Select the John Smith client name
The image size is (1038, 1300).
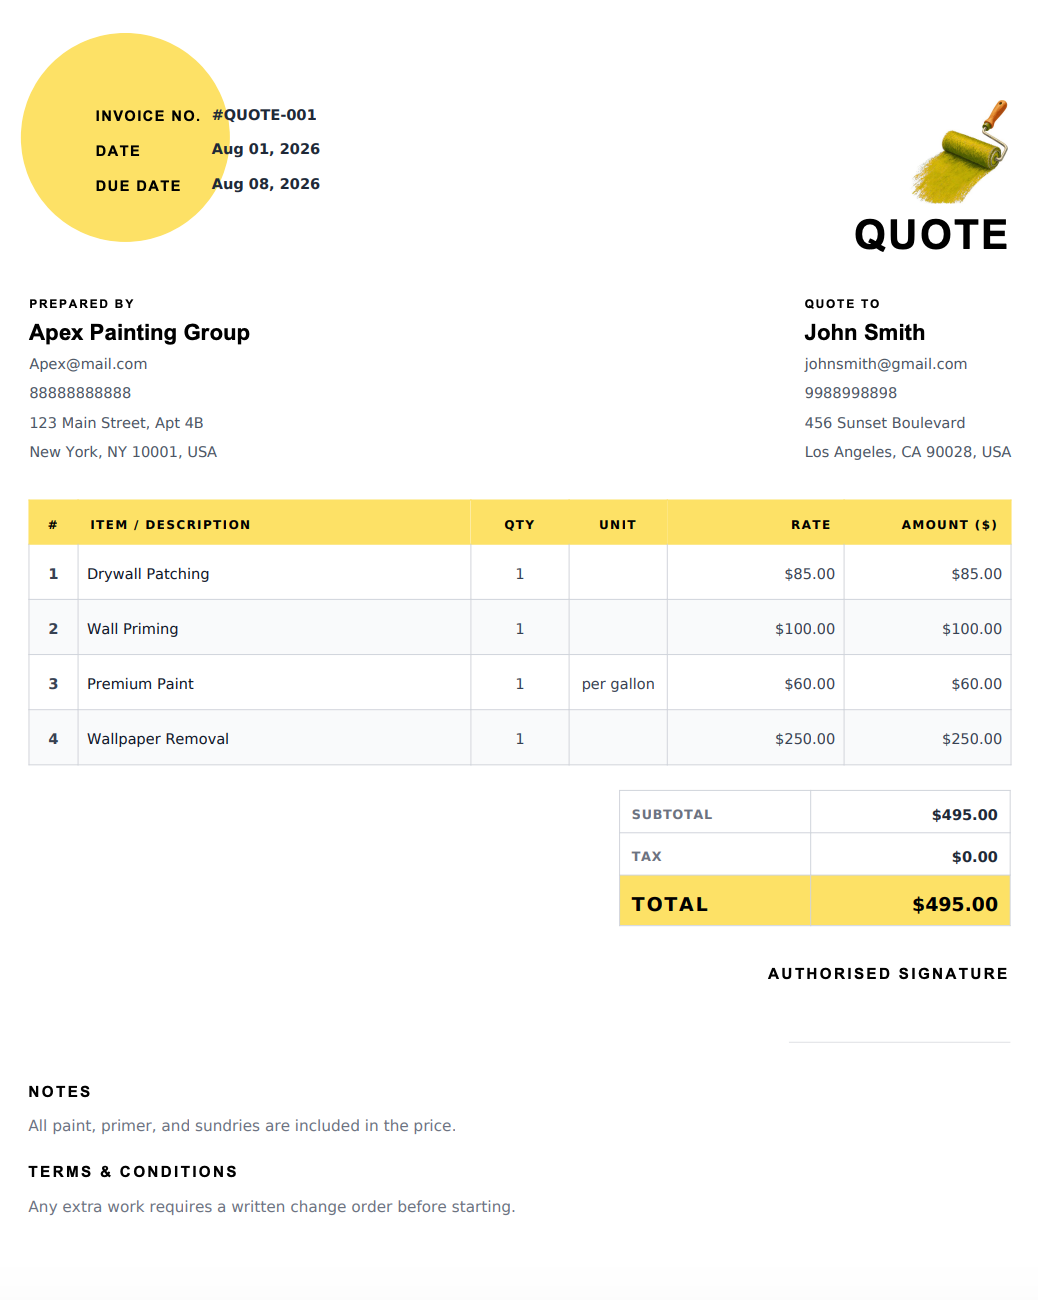865,332
